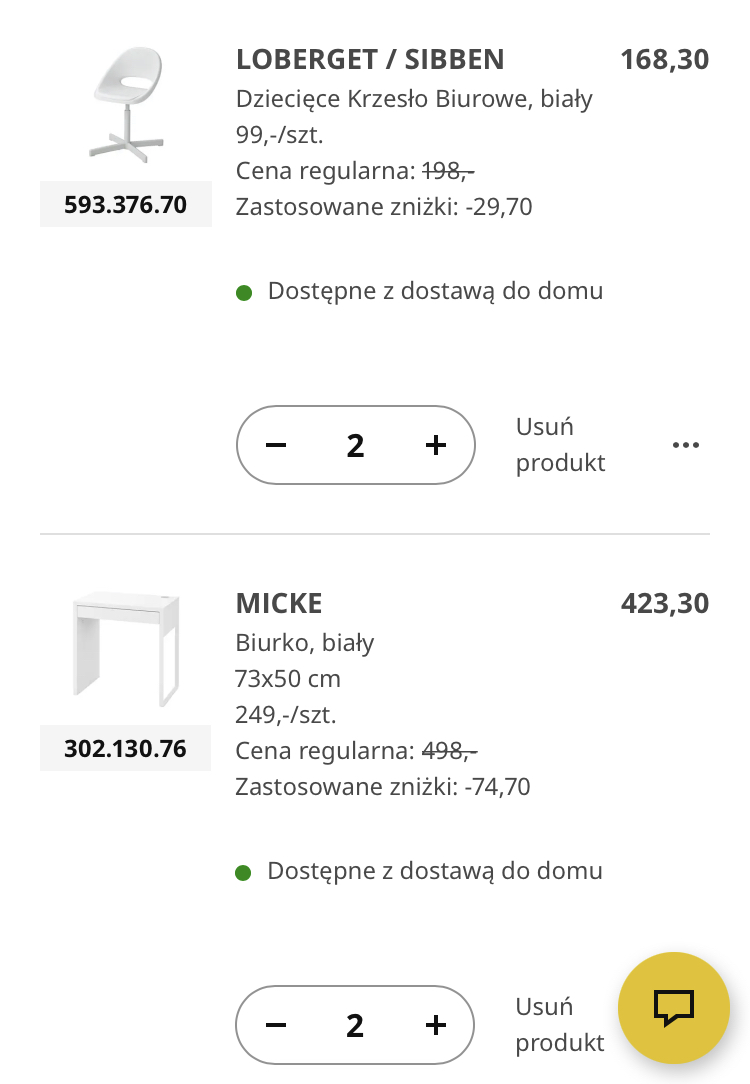Click LOBERGET 'Dostępne z dostawą do domu' text
750x1084 pixels.
point(435,292)
